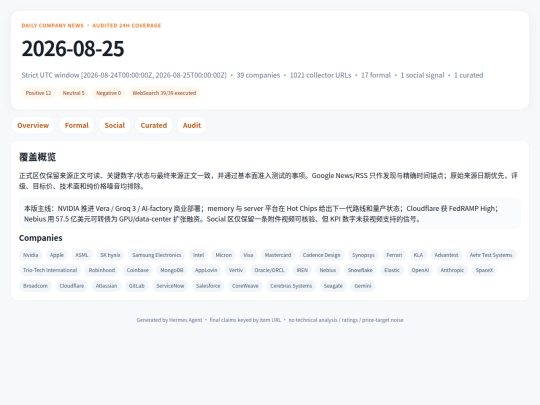The image size is (540, 405).
Task: Select the Nebius company chip
Action: (x=328, y=270)
